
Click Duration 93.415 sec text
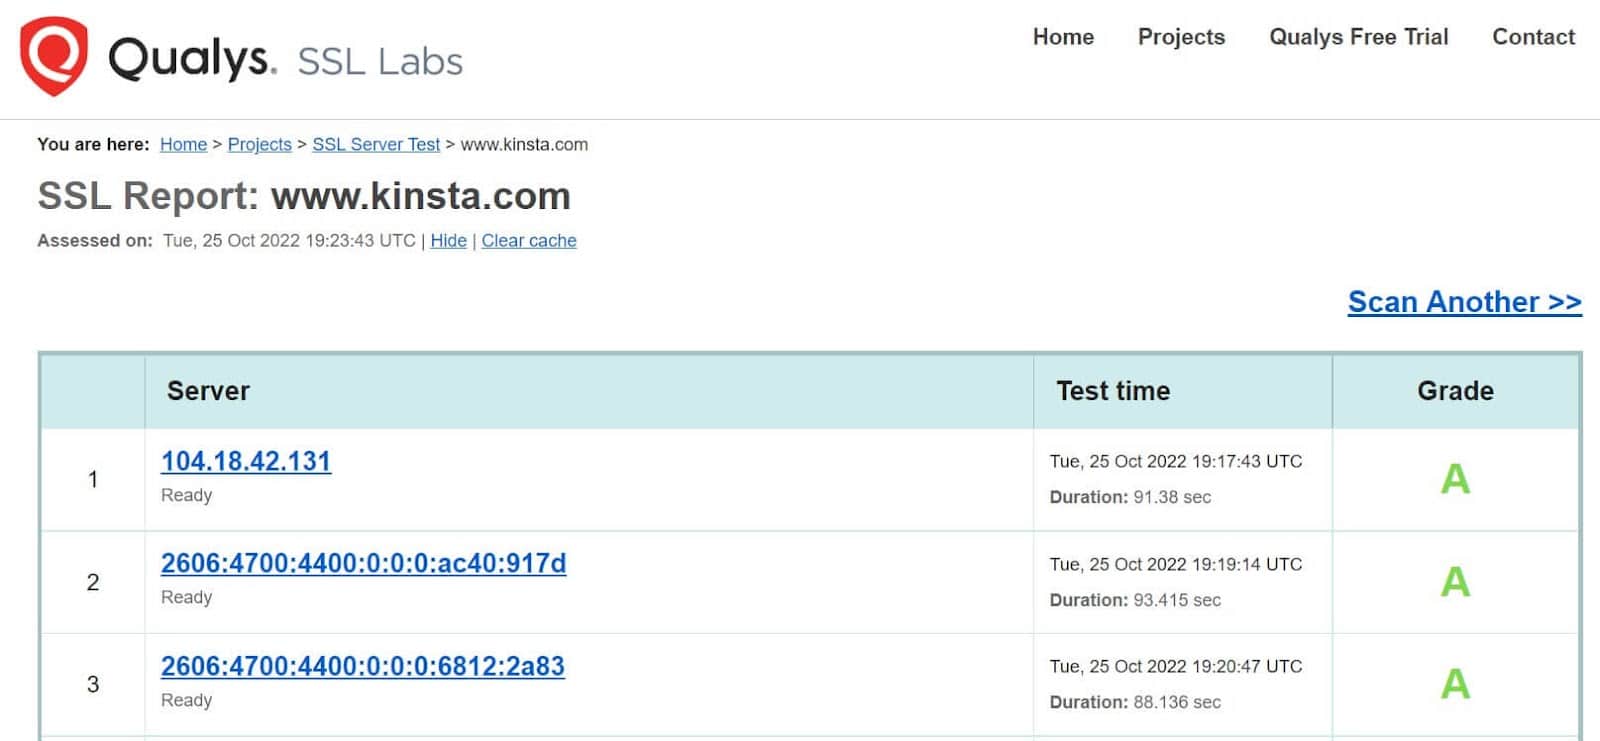tap(1135, 600)
